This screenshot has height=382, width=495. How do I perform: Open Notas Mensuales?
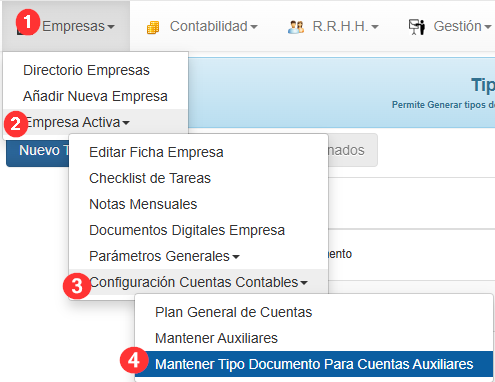(199, 204)
